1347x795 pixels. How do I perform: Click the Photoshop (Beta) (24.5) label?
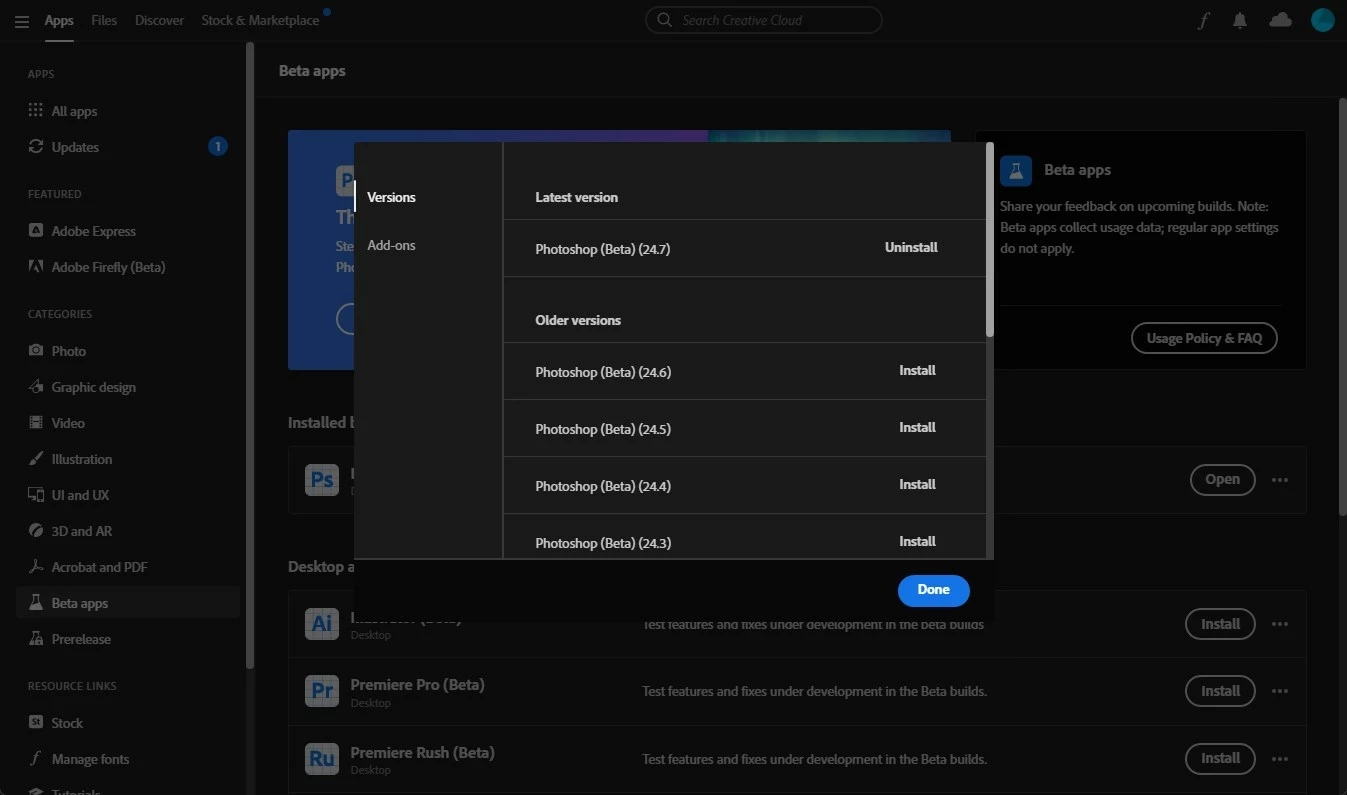[603, 429]
